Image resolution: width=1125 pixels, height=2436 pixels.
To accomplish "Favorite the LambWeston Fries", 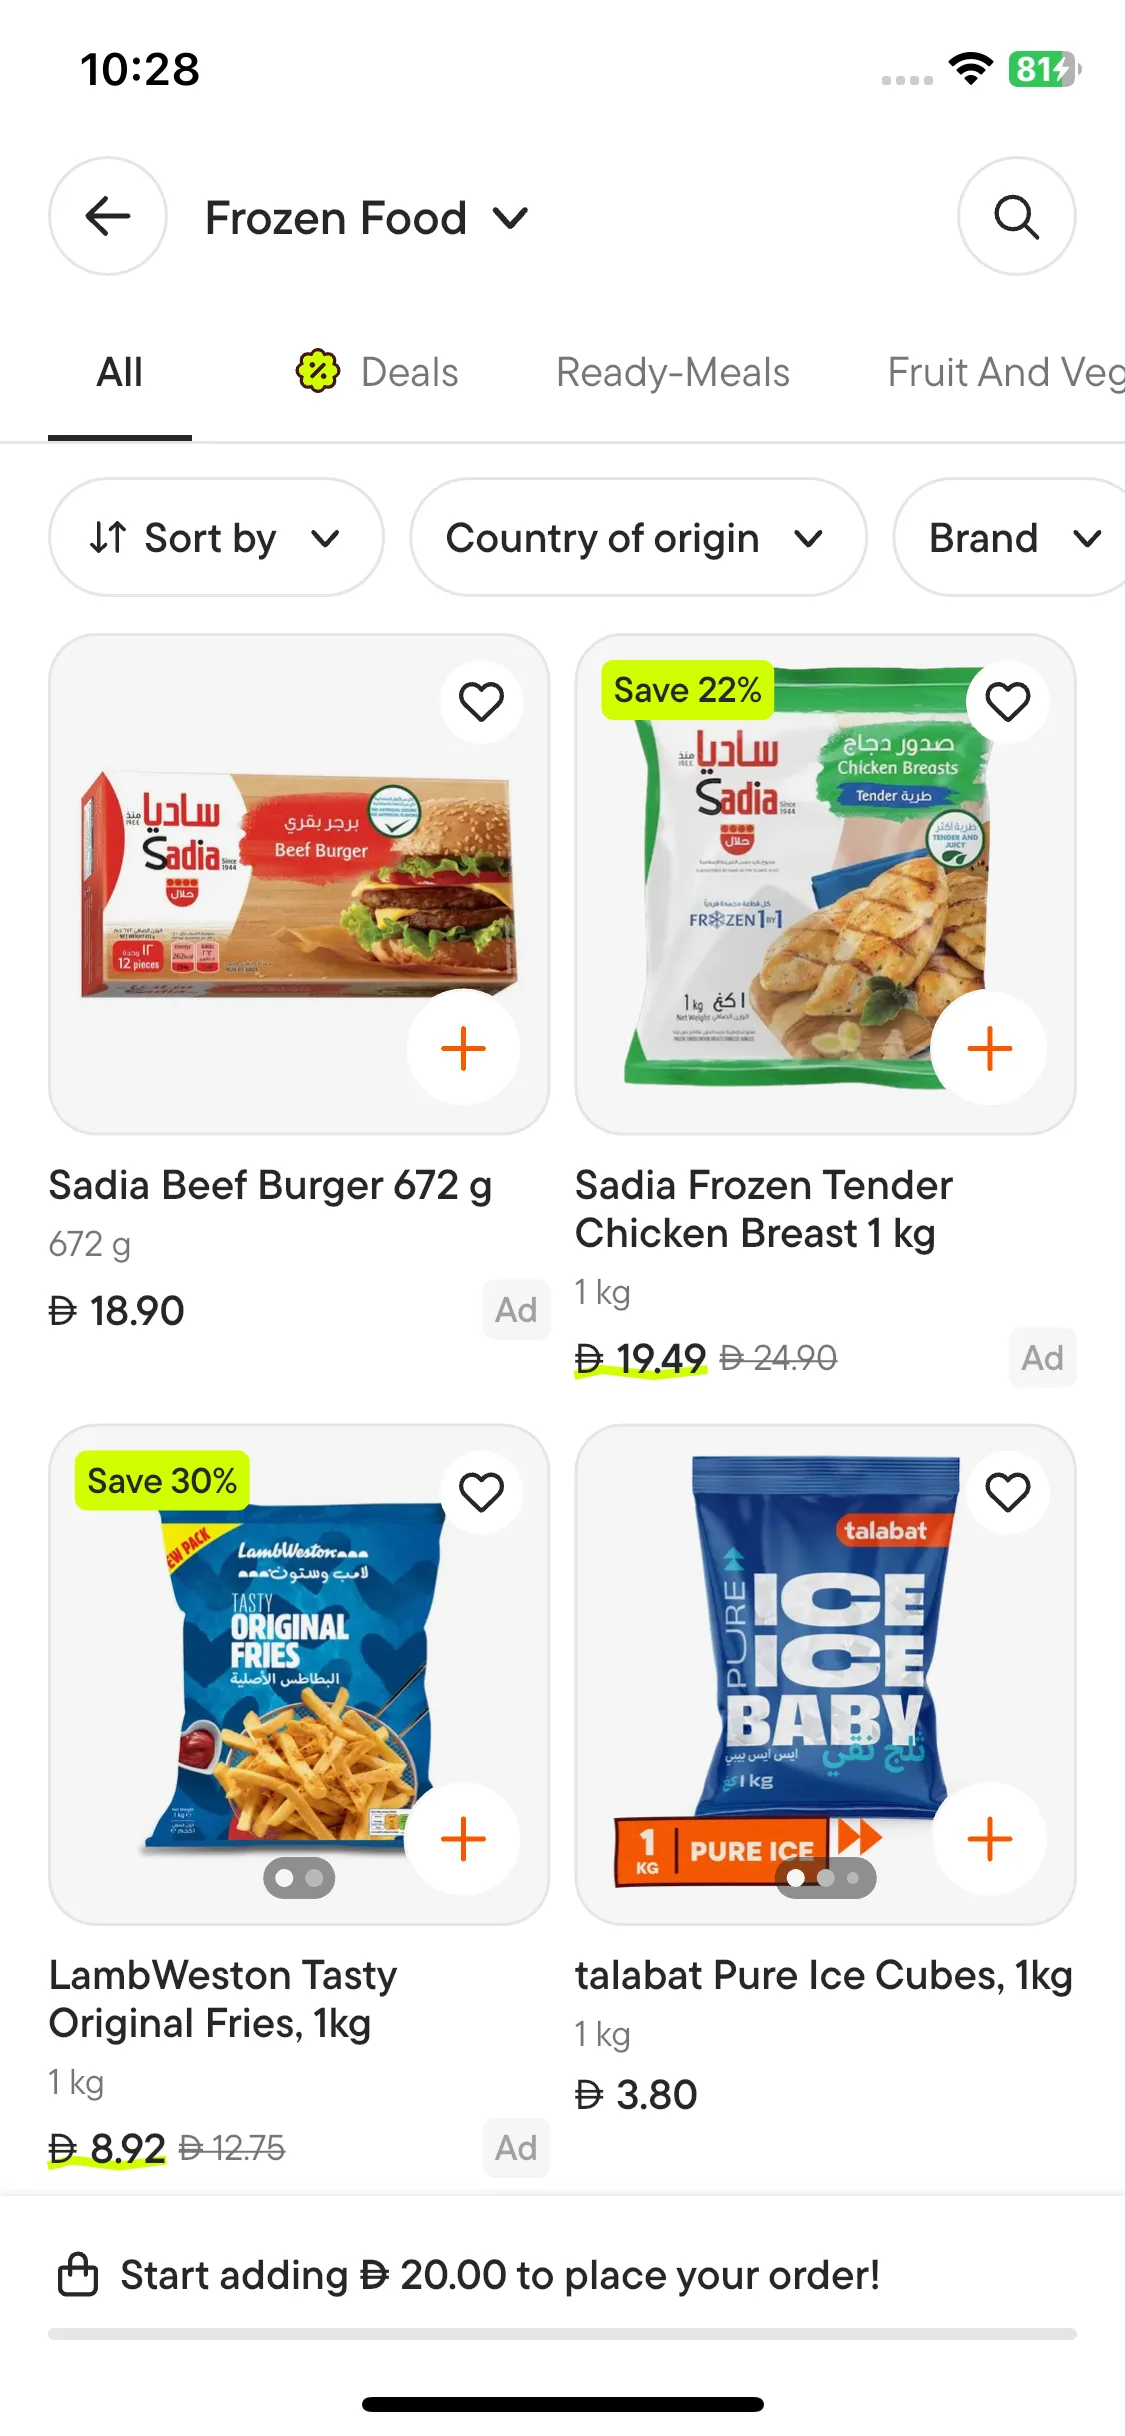I will 481,1492.
